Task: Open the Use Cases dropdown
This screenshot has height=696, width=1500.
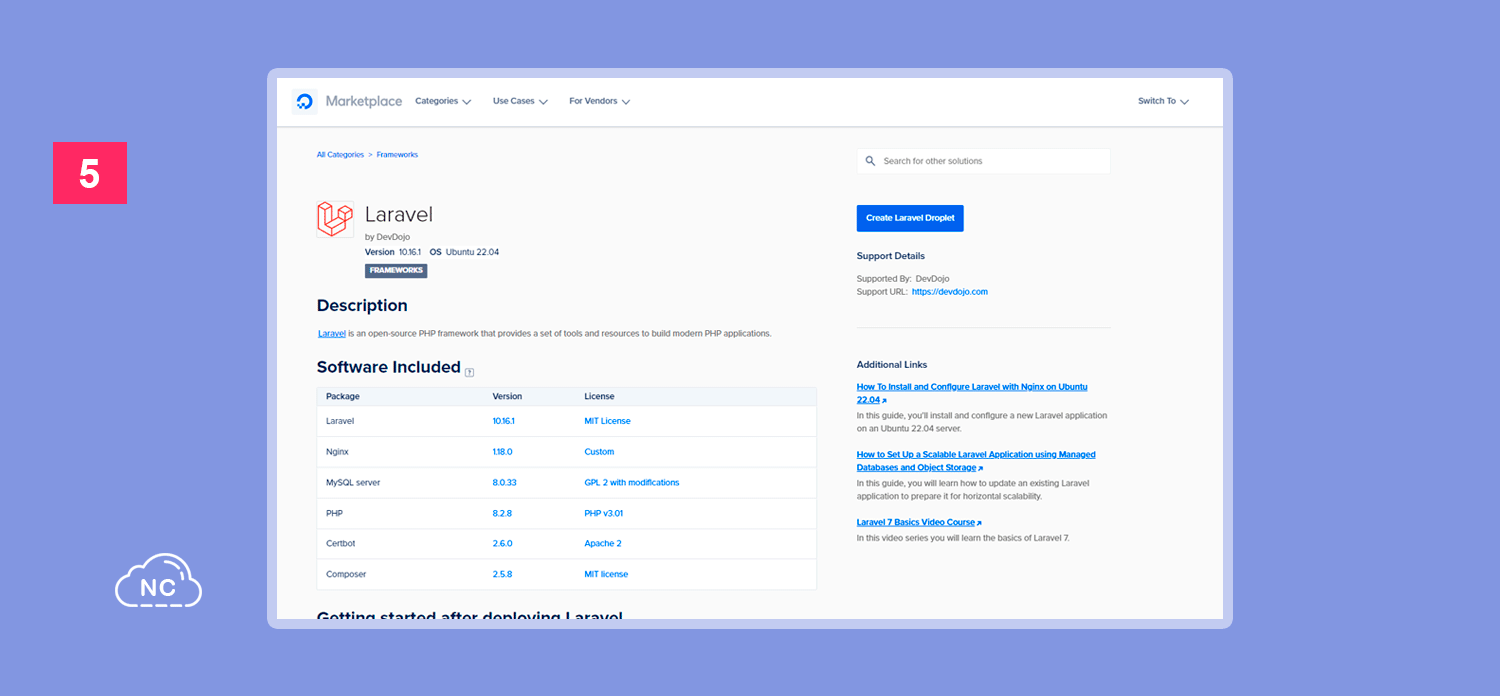Action: [x=520, y=101]
